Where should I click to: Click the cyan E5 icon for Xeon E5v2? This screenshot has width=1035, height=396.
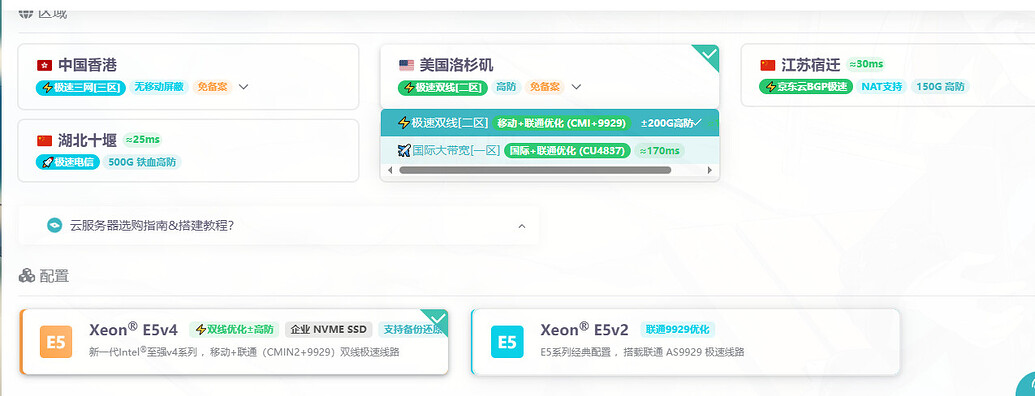click(x=507, y=342)
